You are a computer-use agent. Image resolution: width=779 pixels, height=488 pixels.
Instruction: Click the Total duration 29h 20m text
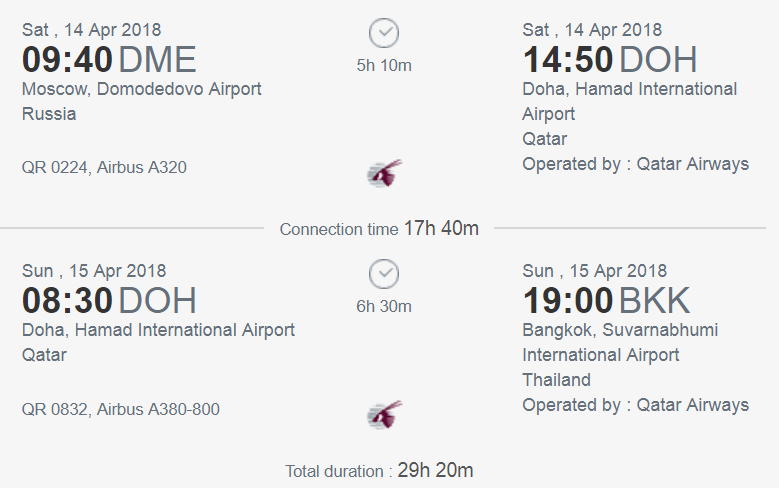point(379,470)
